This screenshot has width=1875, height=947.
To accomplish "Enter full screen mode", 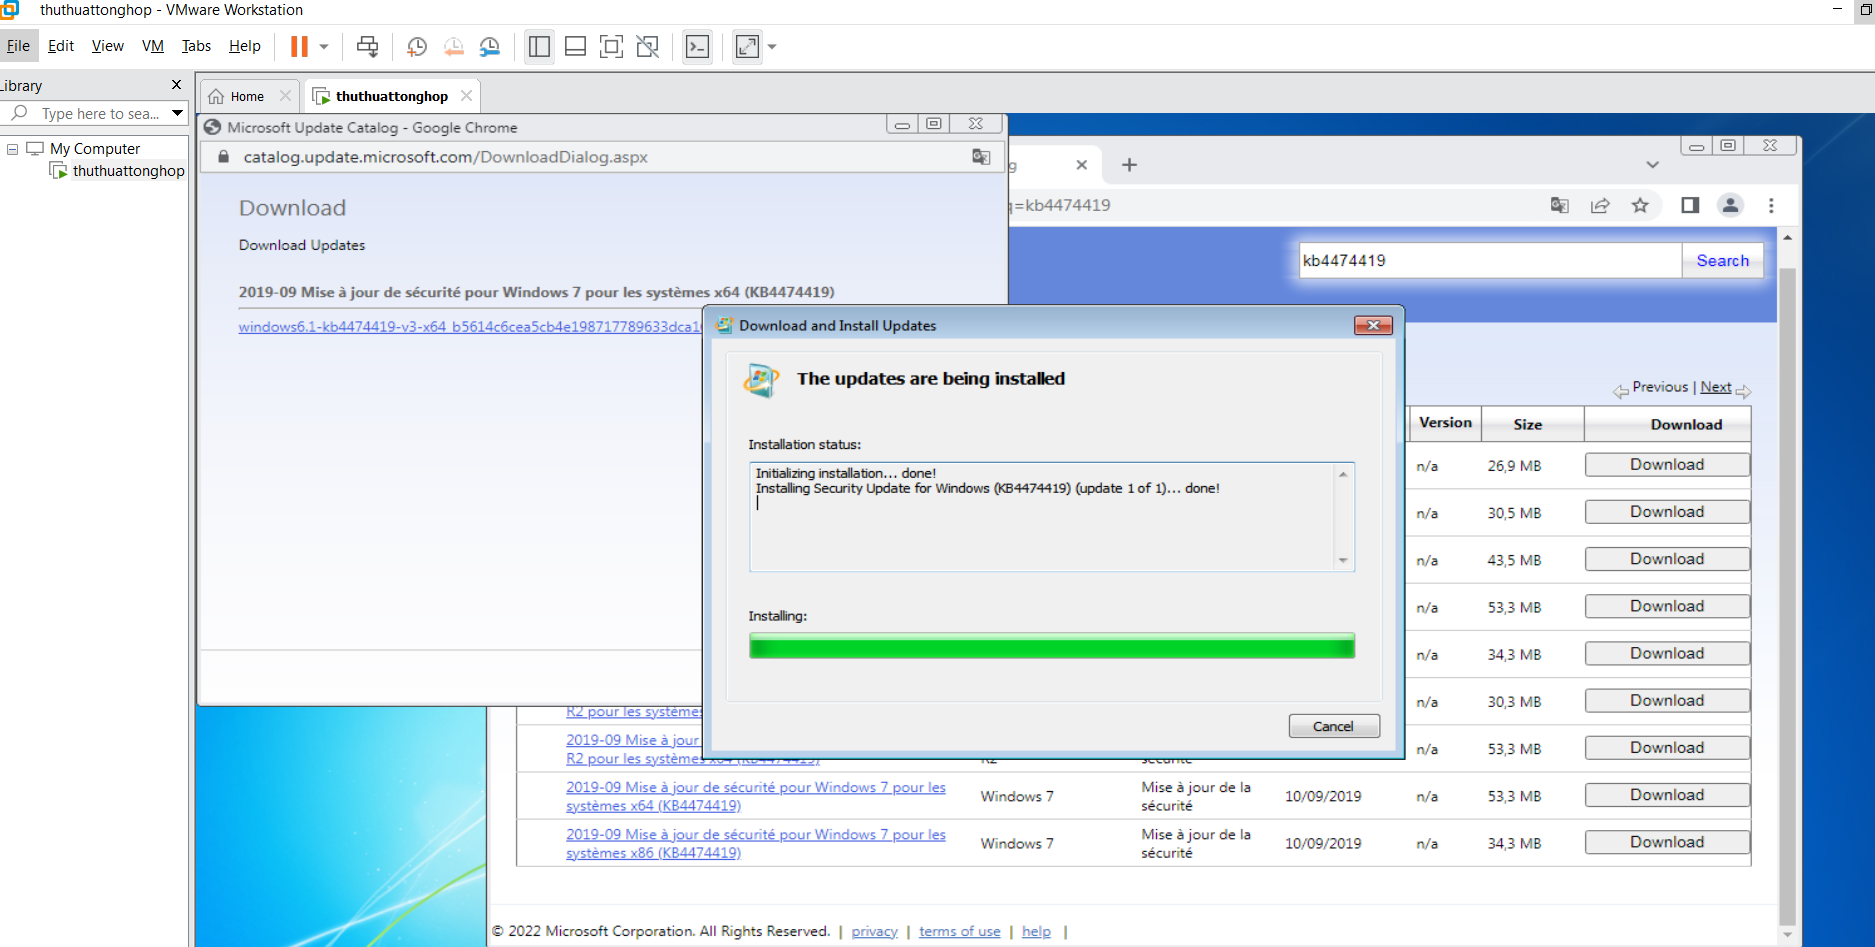I will click(x=611, y=47).
